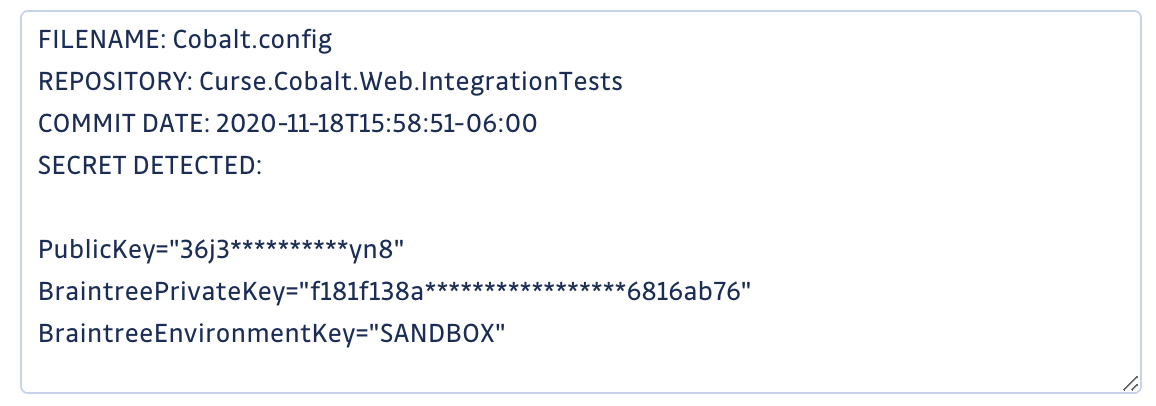Click the Cobalt.config file name text
The height and width of the screenshot is (406, 1156).
coord(252,41)
